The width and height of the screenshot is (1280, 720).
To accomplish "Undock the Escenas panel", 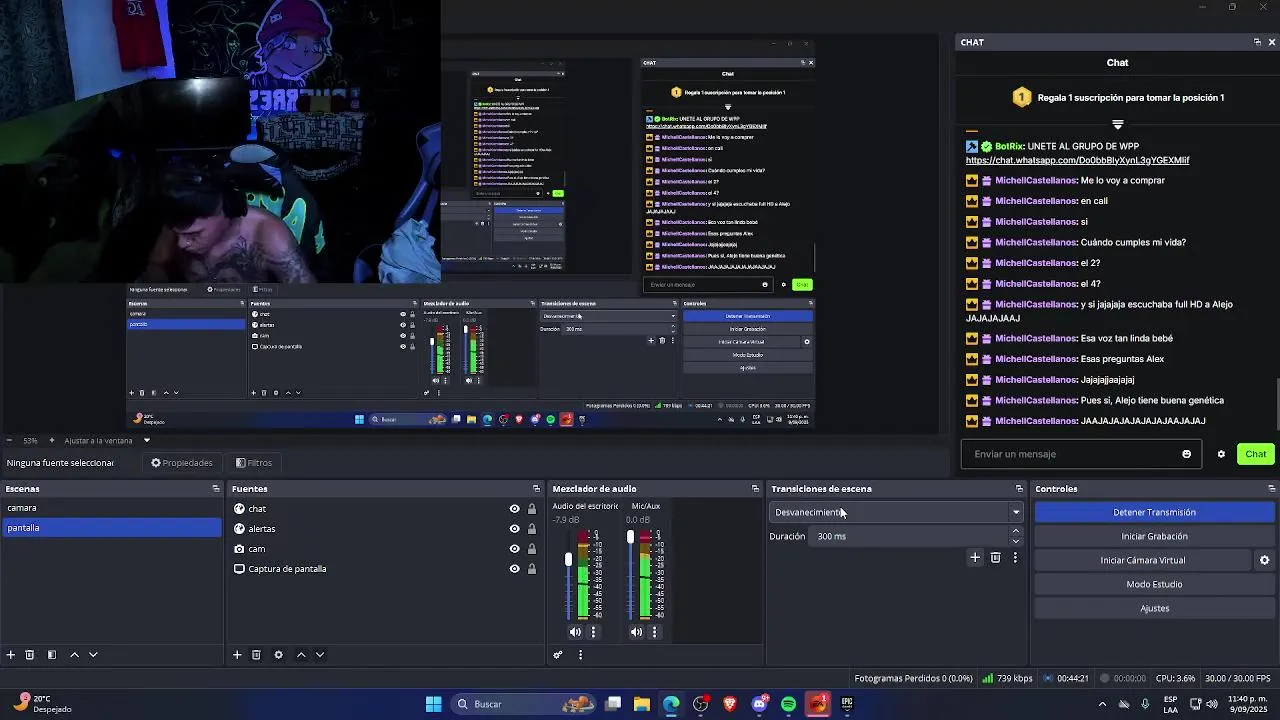I will pos(216,489).
